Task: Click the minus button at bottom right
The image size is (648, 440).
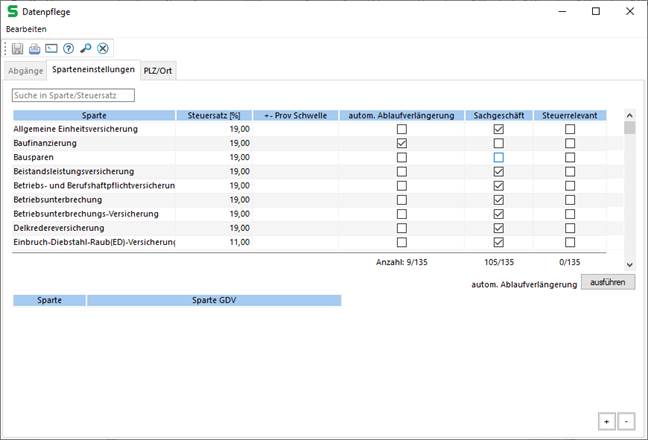Action: click(x=626, y=421)
